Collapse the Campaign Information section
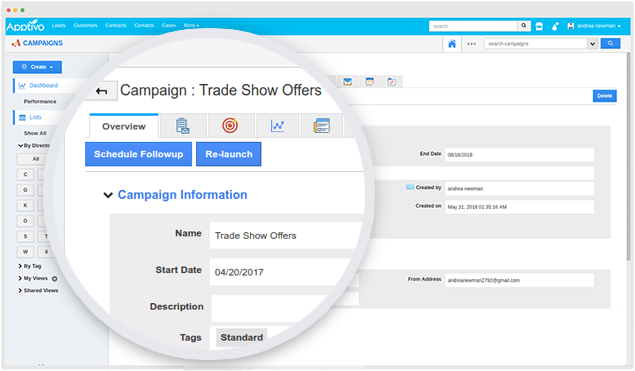This screenshot has height=371, width=635. [x=108, y=195]
